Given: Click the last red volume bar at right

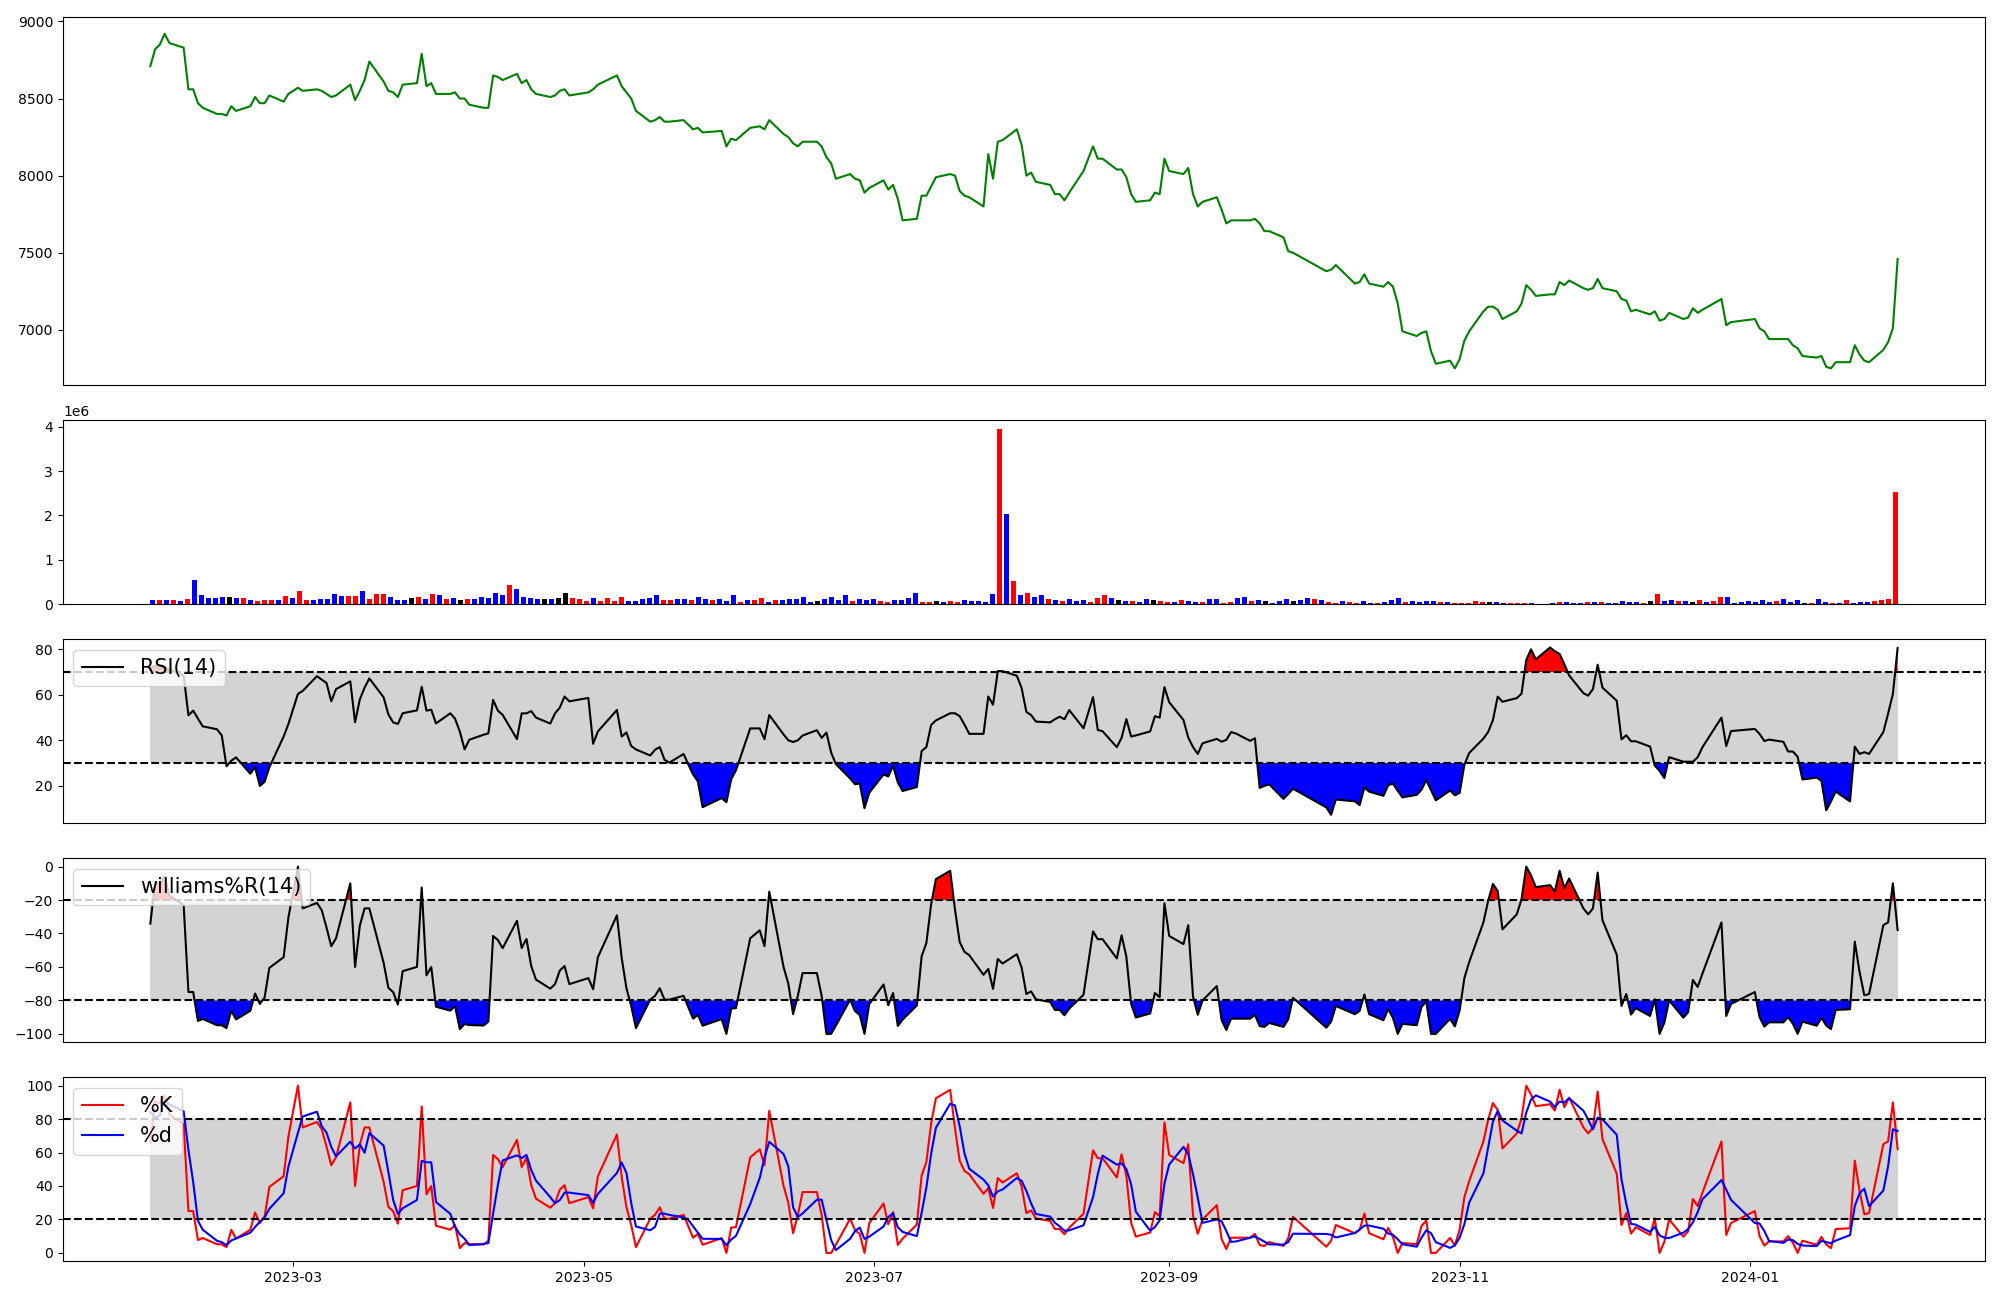Looking at the screenshot, I should (x=1895, y=550).
